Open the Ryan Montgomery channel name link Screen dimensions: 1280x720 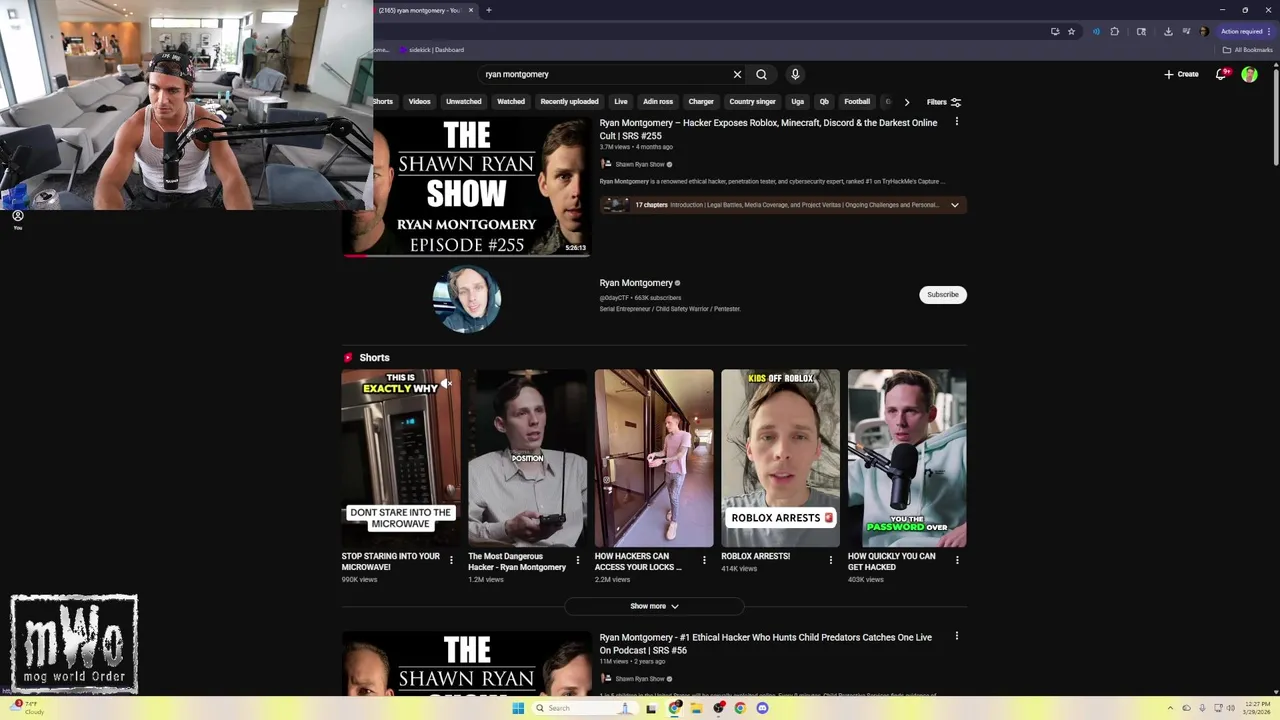click(x=636, y=283)
